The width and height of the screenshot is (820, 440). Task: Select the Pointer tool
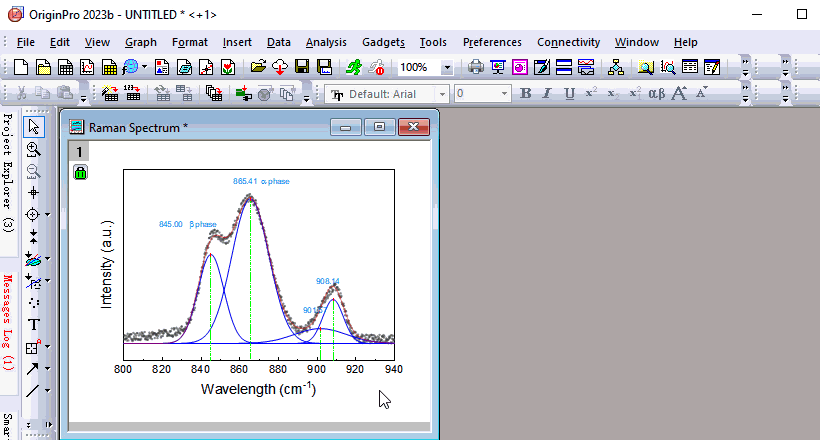[33, 126]
